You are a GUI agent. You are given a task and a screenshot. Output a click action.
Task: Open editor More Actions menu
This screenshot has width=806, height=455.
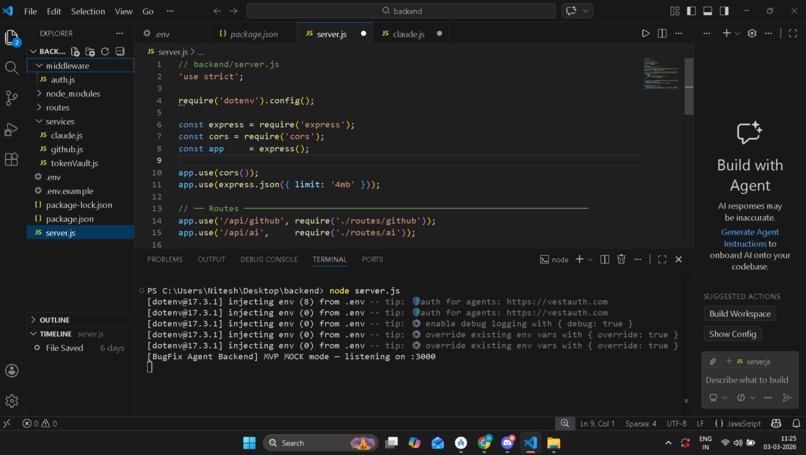pyautogui.click(x=679, y=33)
